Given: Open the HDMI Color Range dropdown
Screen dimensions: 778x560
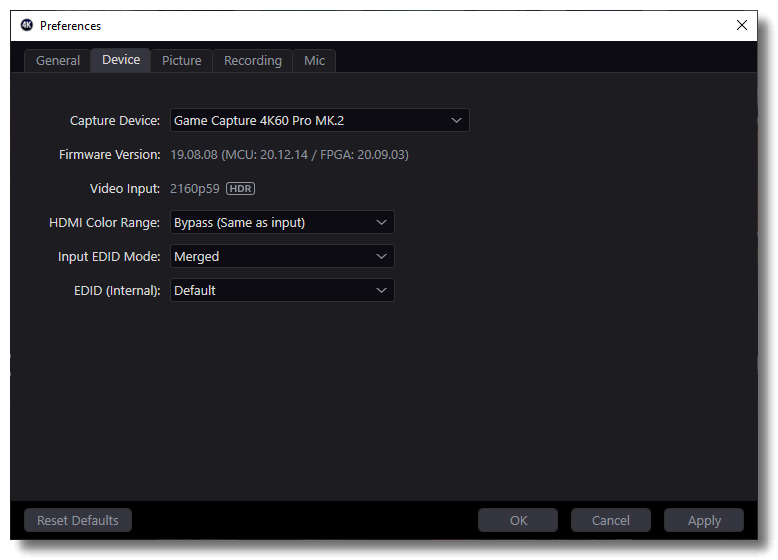Looking at the screenshot, I should (282, 222).
